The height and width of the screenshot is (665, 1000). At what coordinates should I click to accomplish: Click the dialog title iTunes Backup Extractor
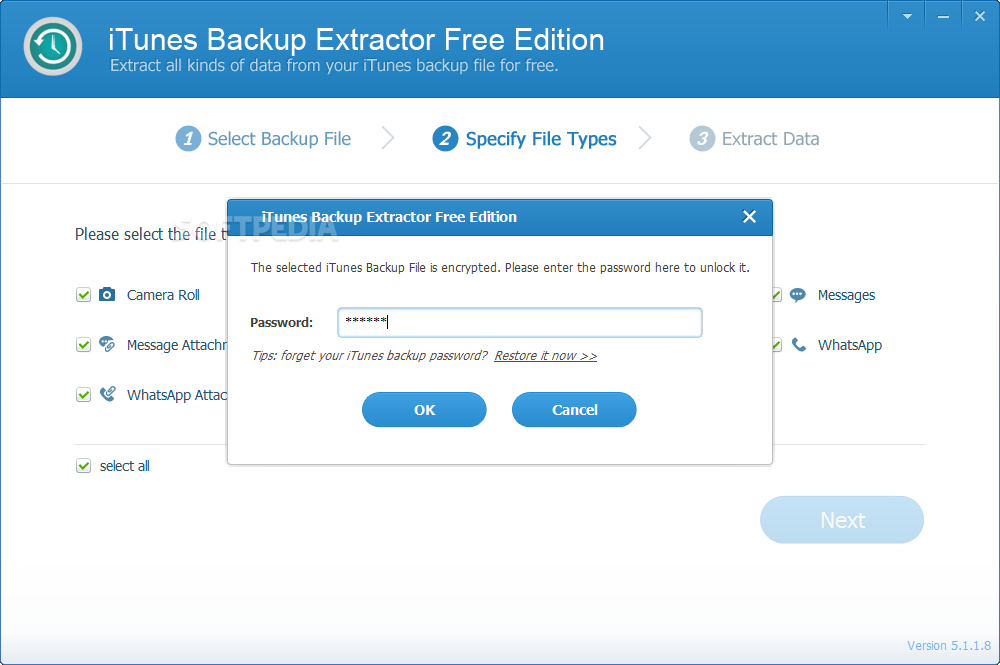pos(389,217)
